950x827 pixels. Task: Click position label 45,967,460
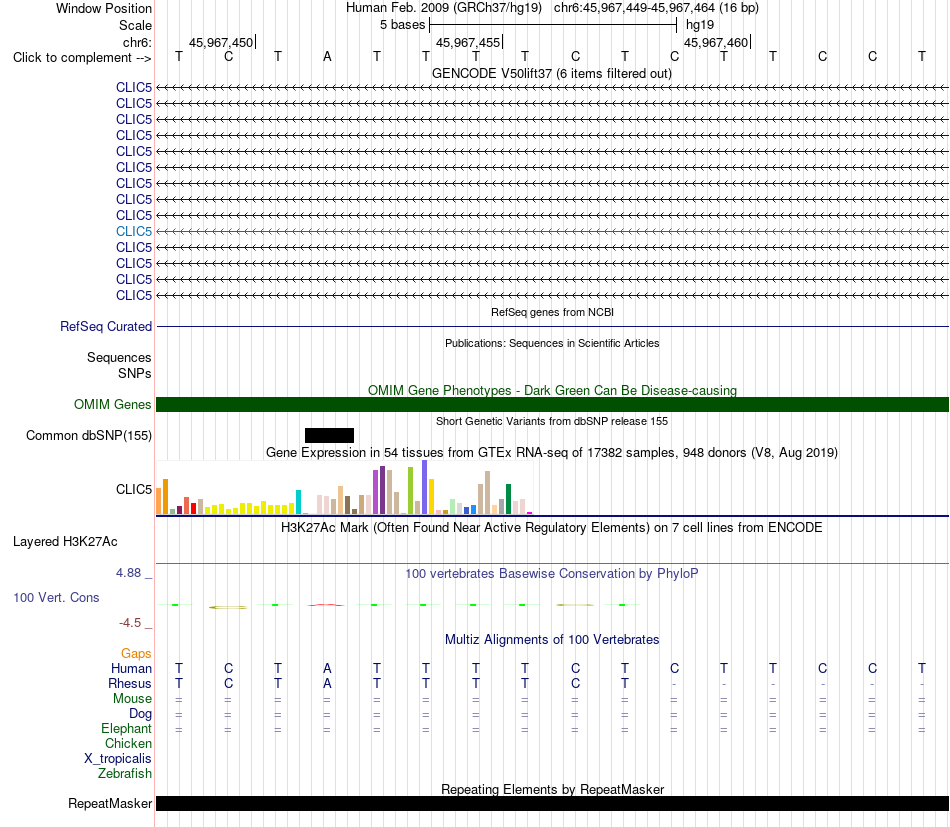click(x=716, y=42)
